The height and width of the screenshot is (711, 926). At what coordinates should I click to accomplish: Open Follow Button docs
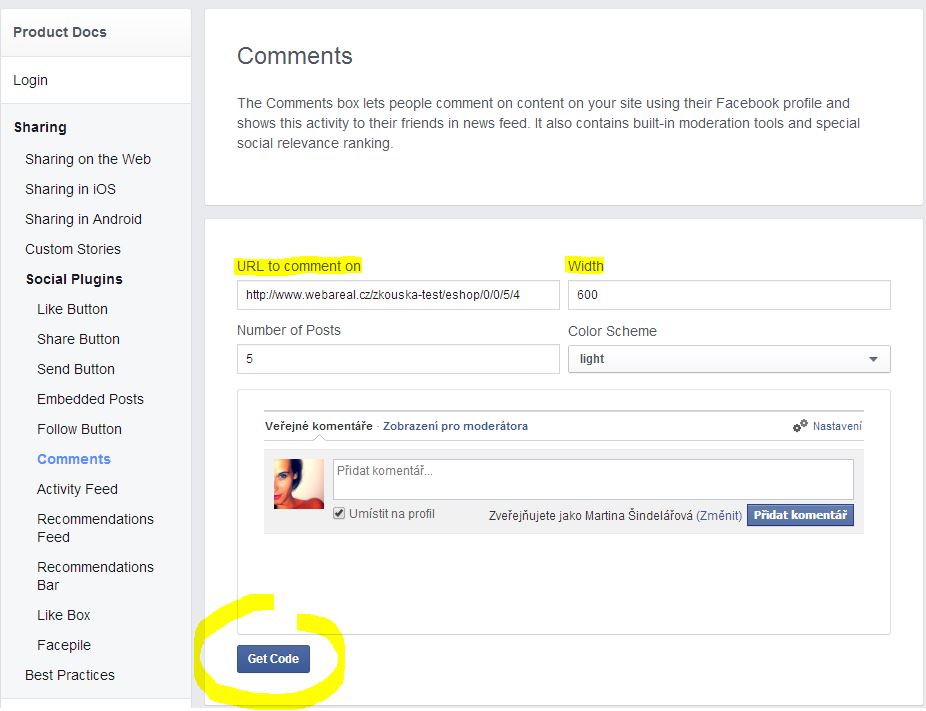coord(80,429)
